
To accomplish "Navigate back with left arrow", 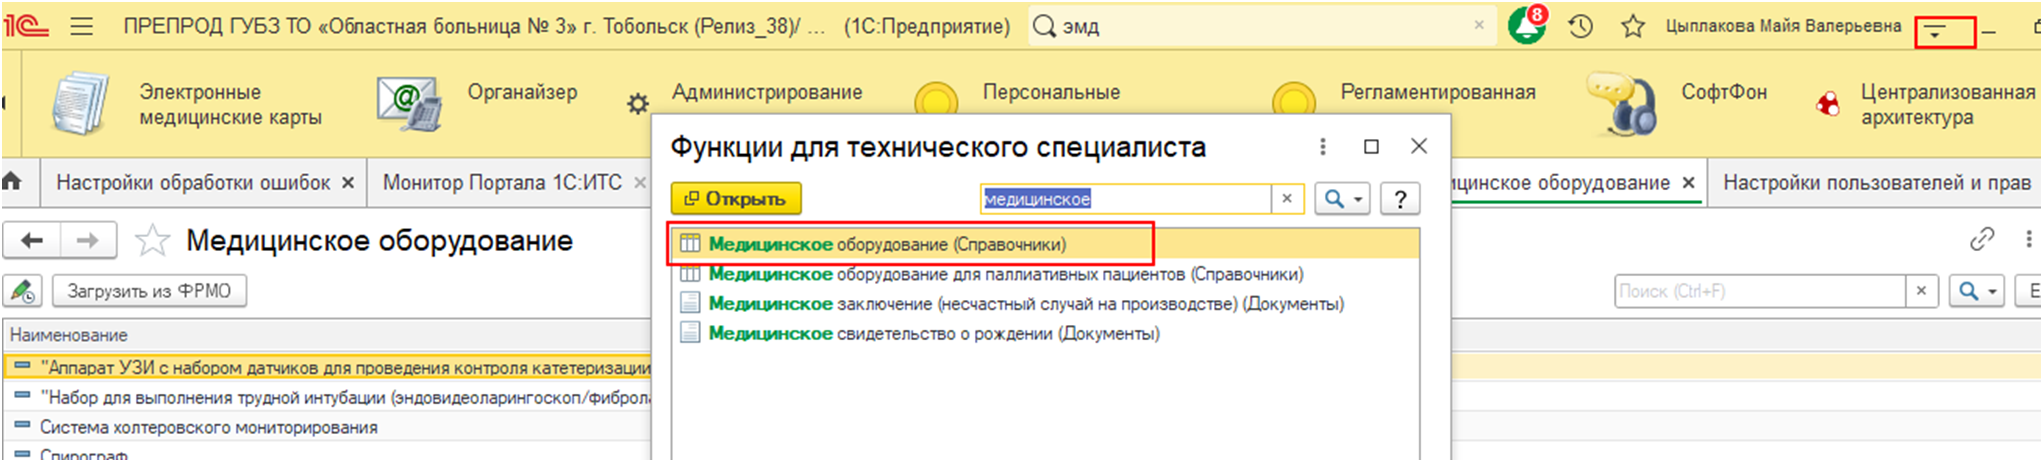I will [32, 240].
